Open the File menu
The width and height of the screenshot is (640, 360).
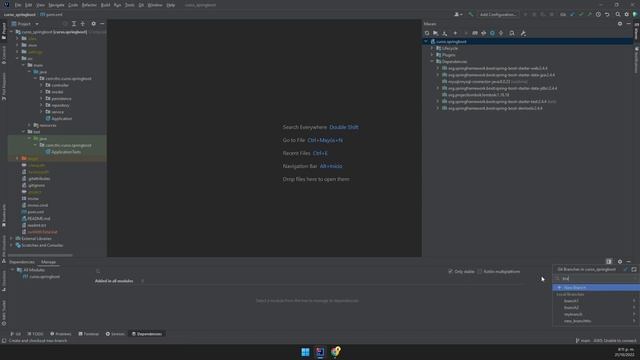tap(18, 5)
